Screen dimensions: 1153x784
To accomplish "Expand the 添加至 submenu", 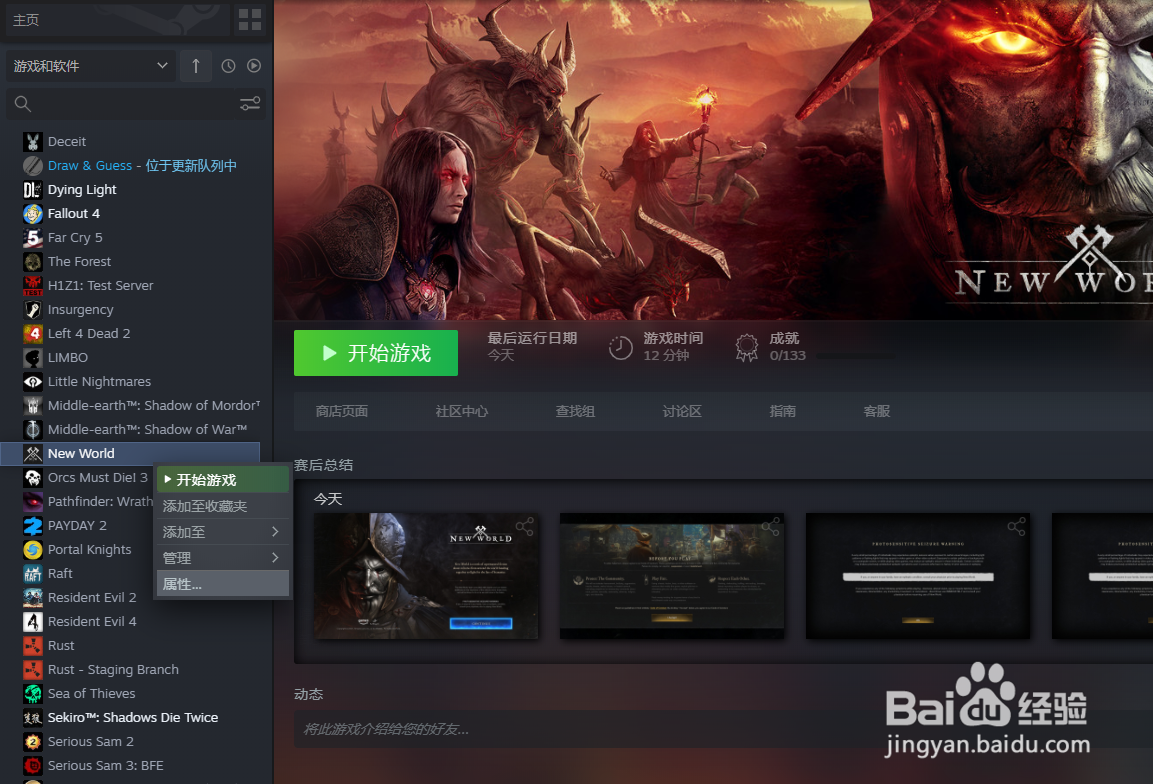I will (221, 532).
